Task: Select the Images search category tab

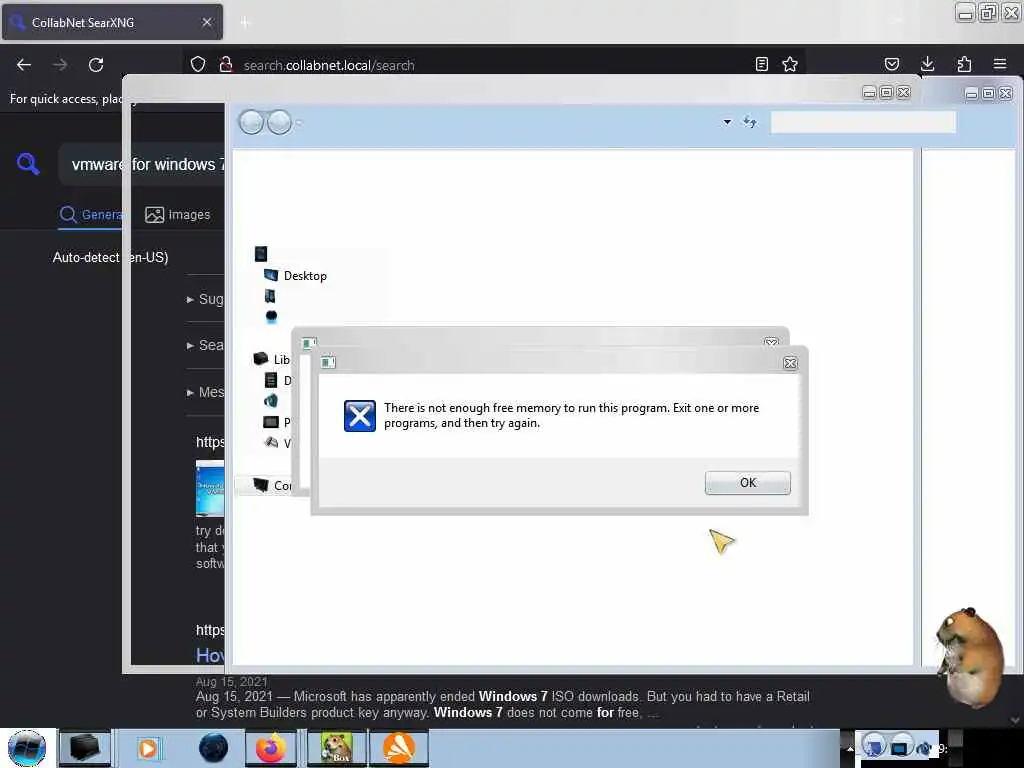Action: click(178, 214)
